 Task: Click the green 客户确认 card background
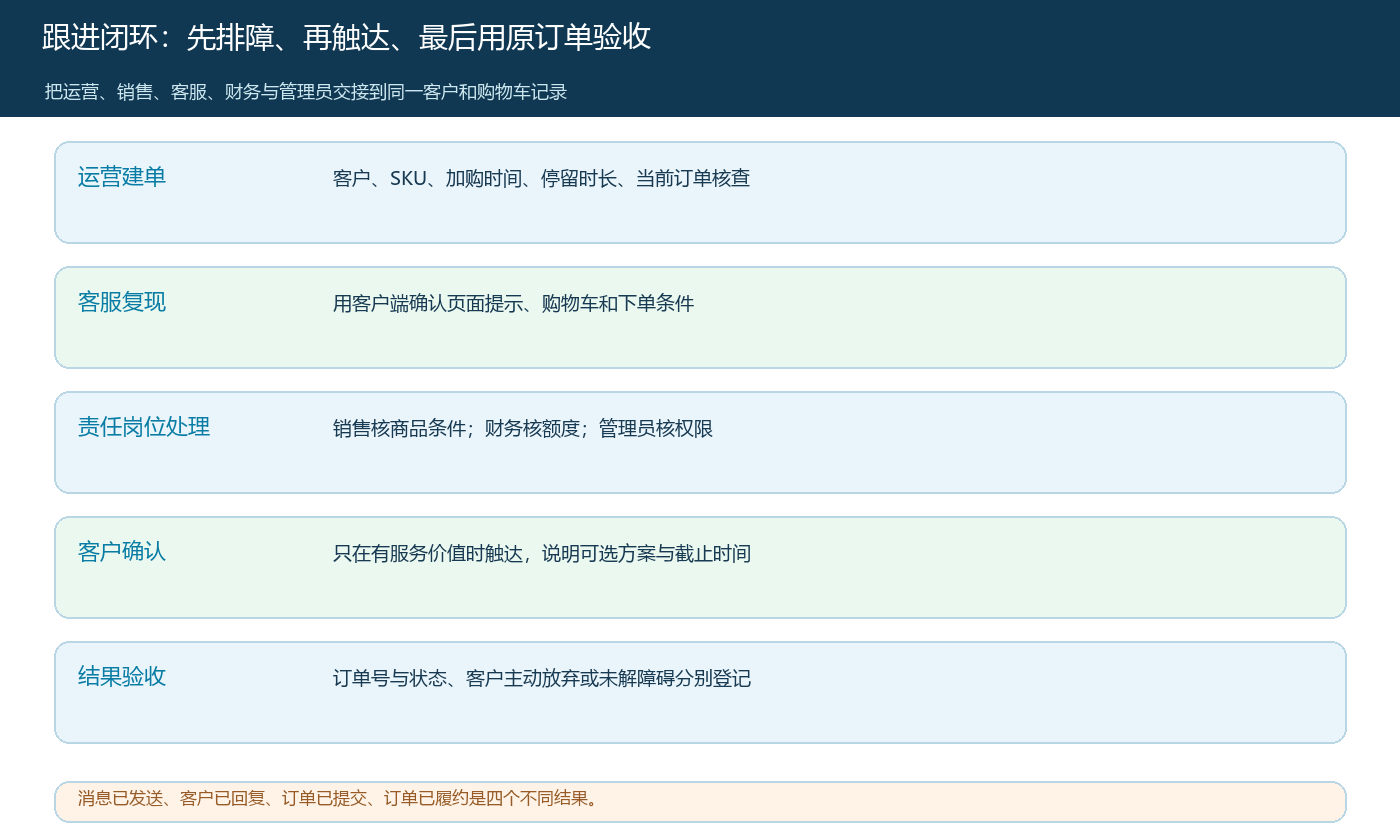[700, 567]
